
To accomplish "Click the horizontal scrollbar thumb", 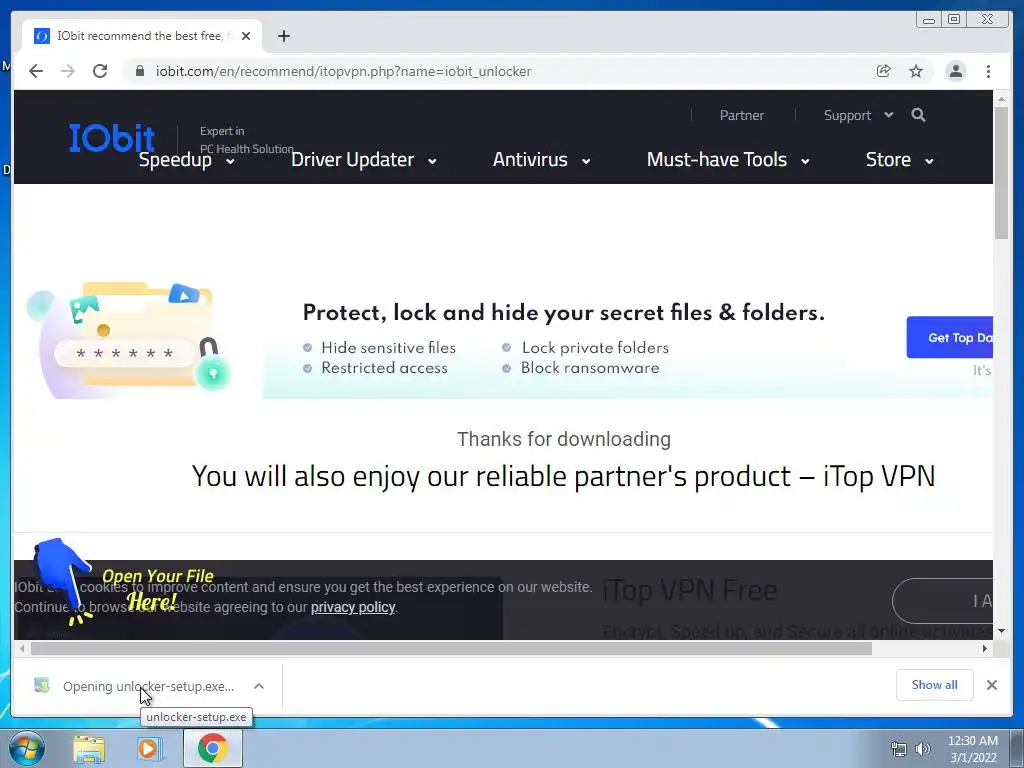I will tap(451, 648).
